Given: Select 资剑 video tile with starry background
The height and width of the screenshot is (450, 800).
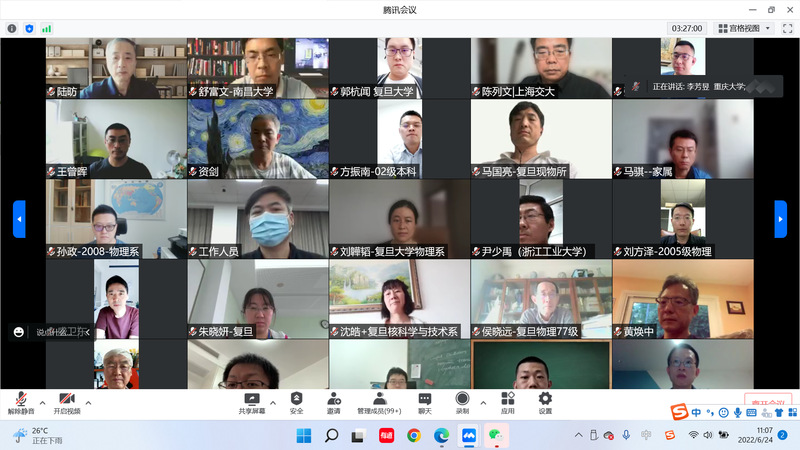Looking at the screenshot, I should (x=258, y=139).
